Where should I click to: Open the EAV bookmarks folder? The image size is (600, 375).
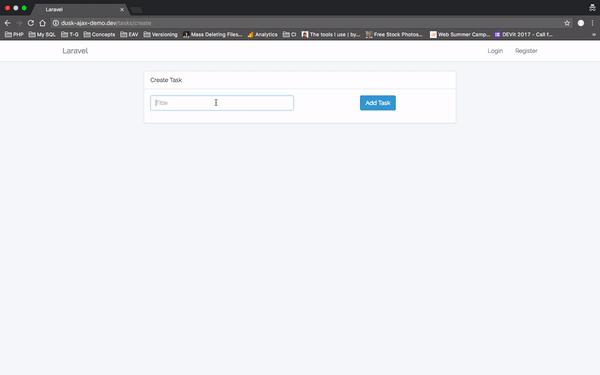(129, 34)
